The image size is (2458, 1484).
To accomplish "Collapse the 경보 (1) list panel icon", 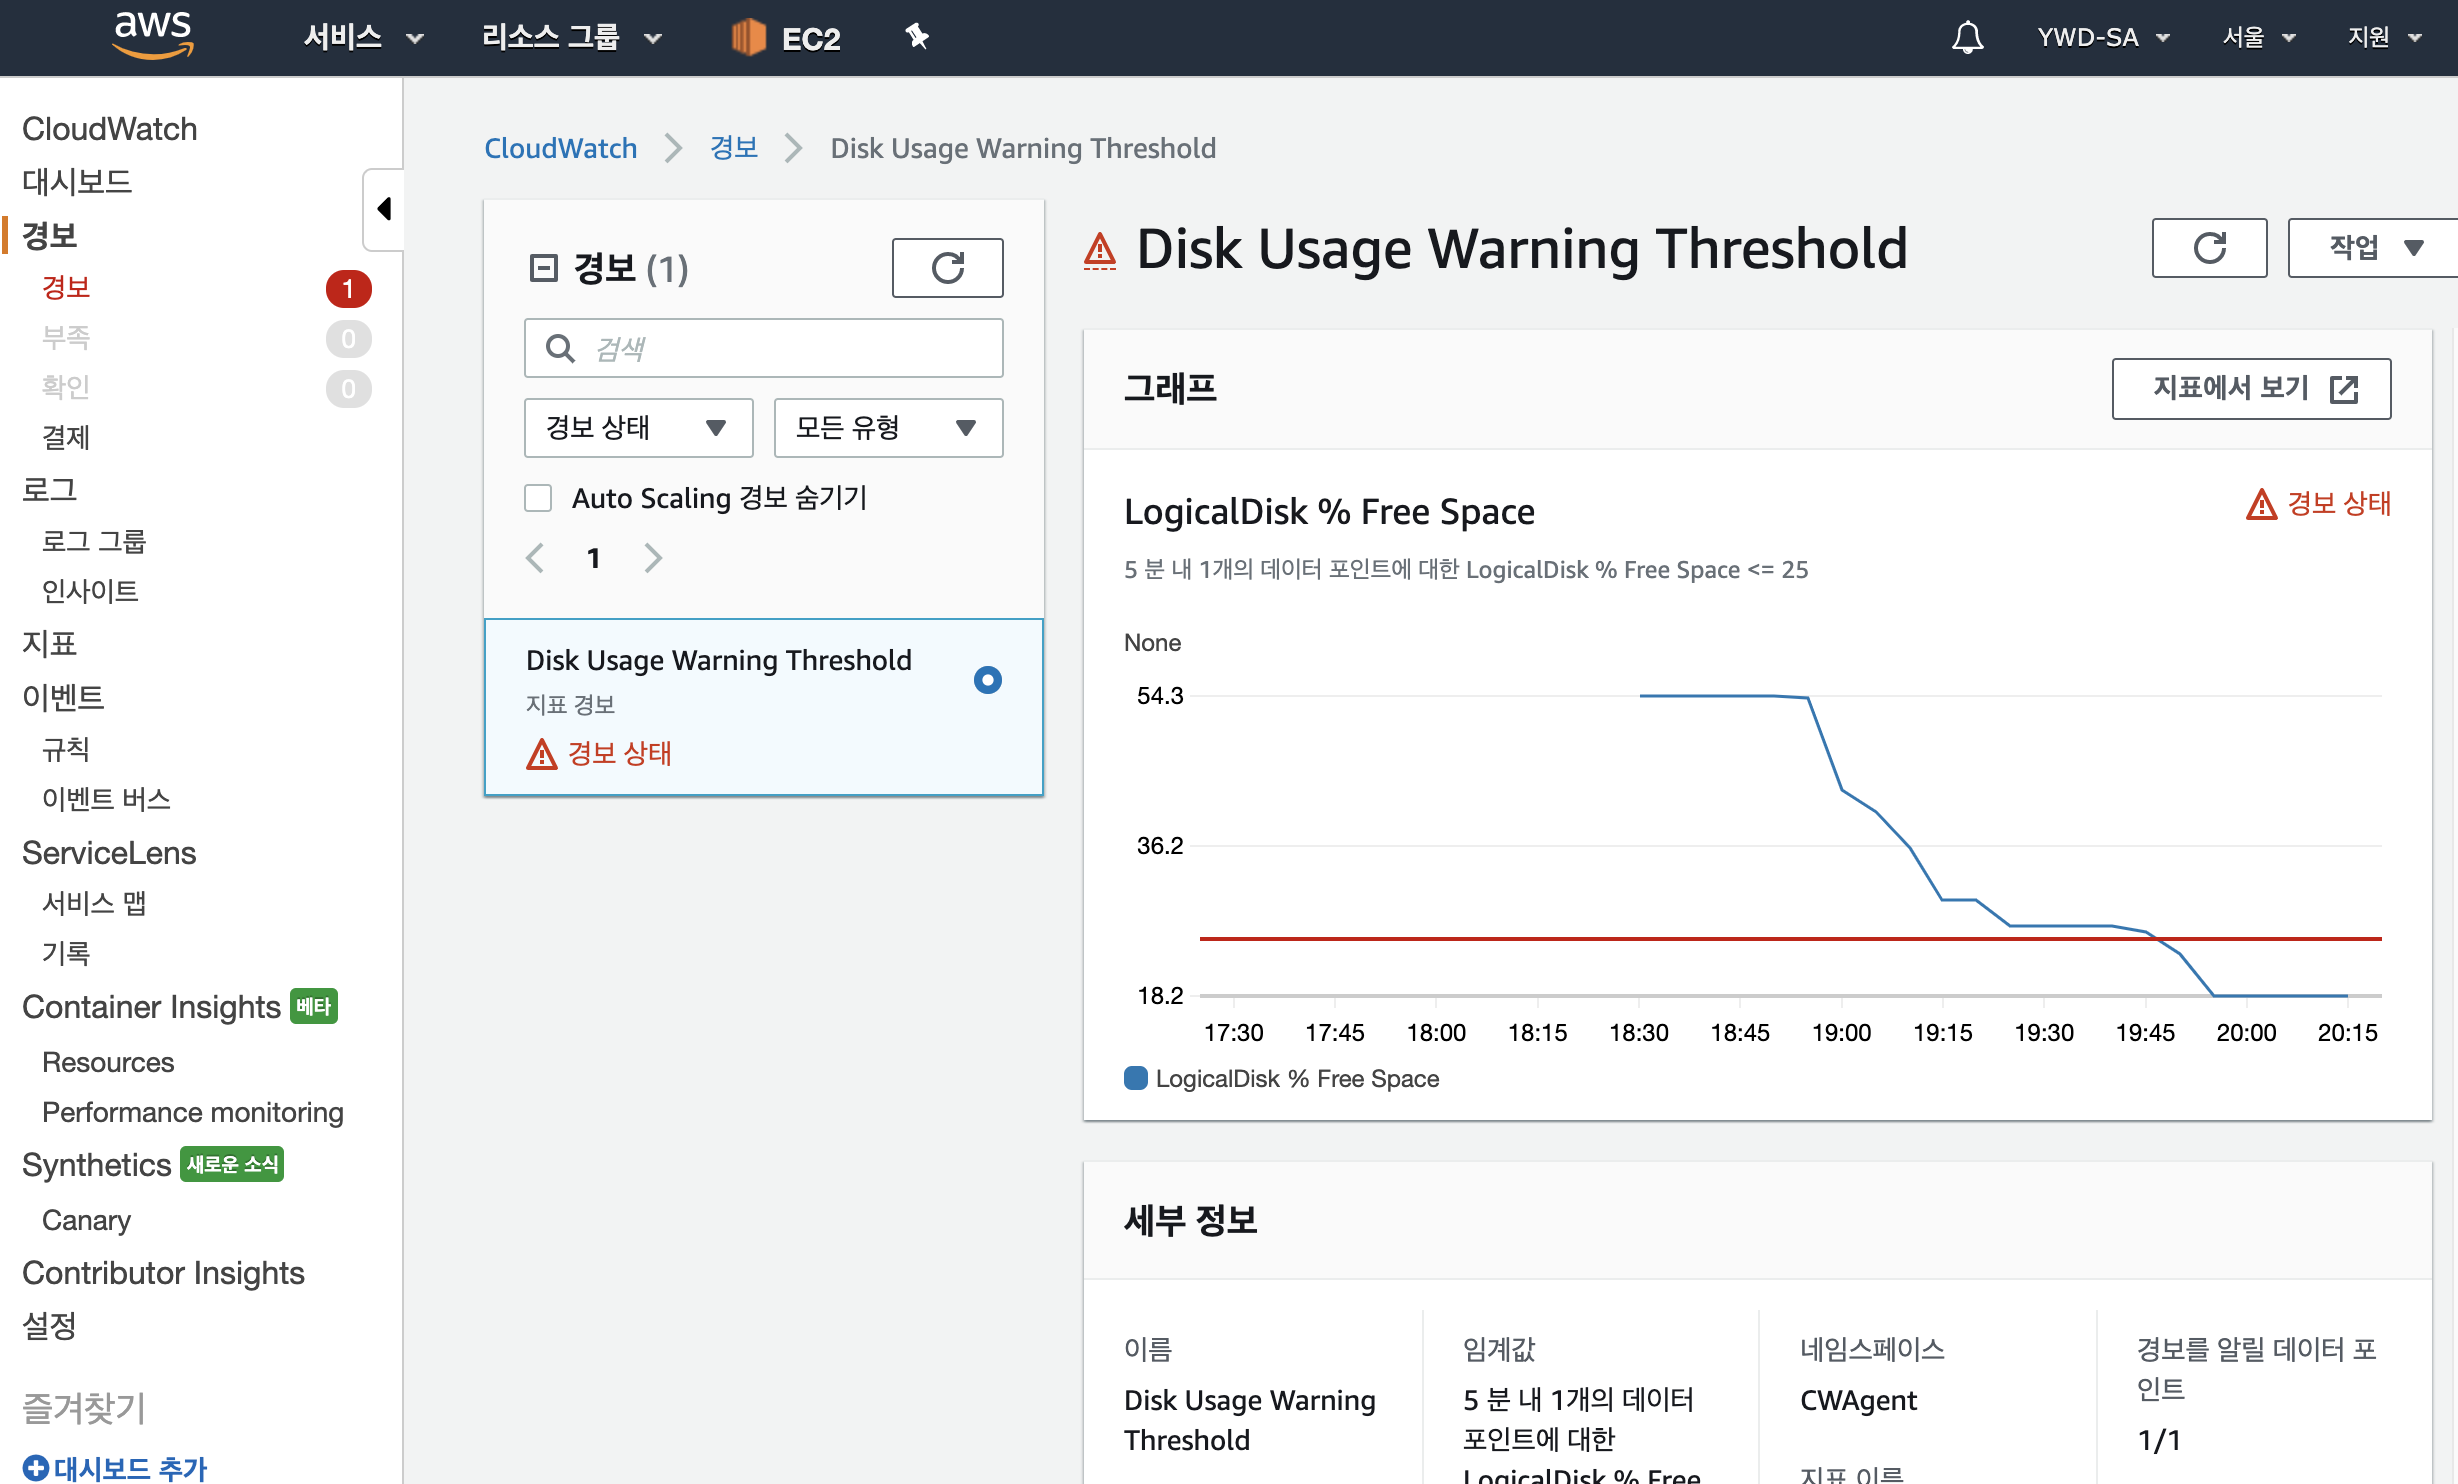I will 542,268.
